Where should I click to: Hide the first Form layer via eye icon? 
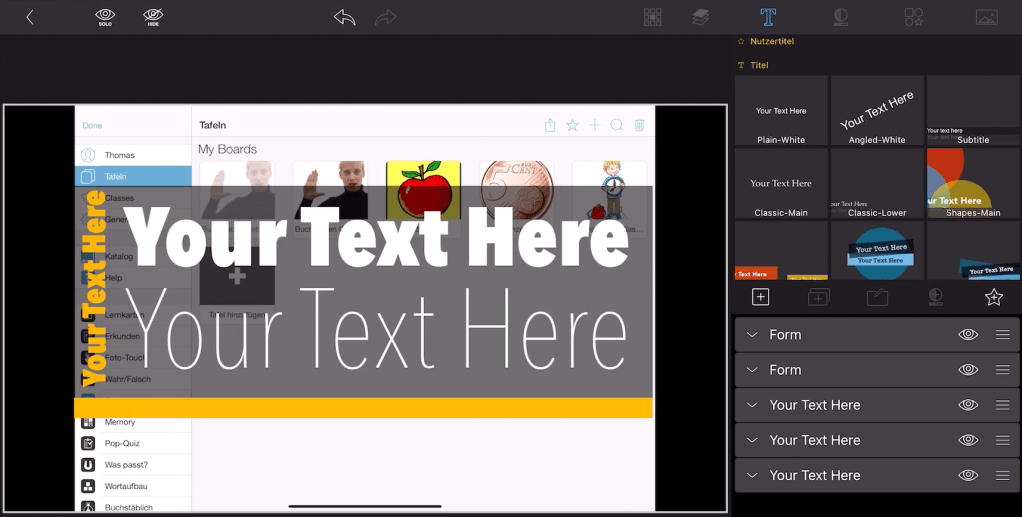(968, 335)
